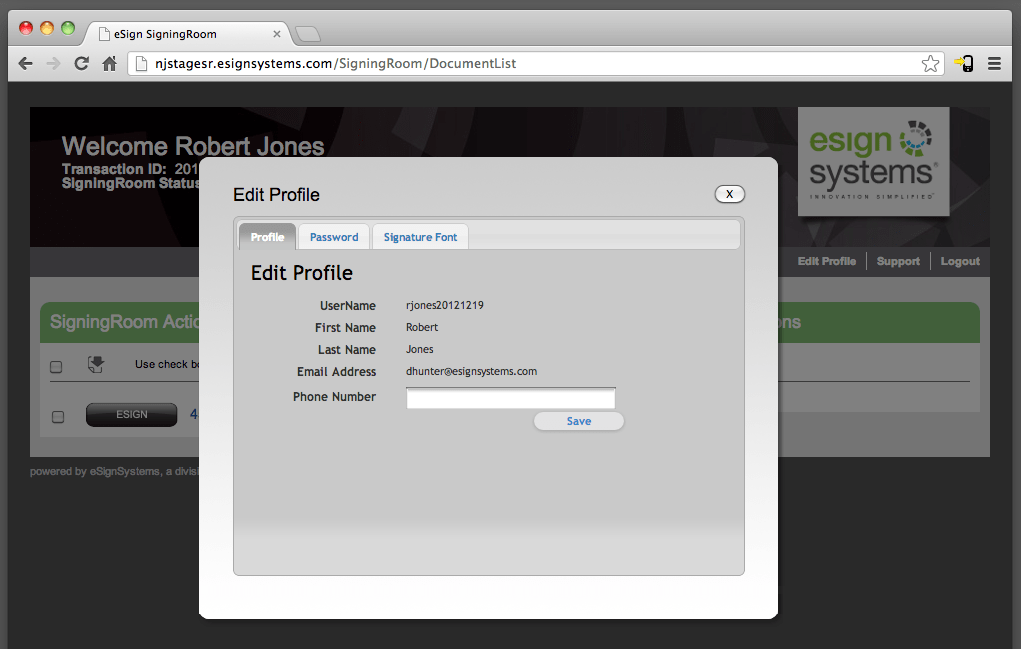The width and height of the screenshot is (1021, 649).
Task: Click the ESIGN button
Action: [x=131, y=415]
